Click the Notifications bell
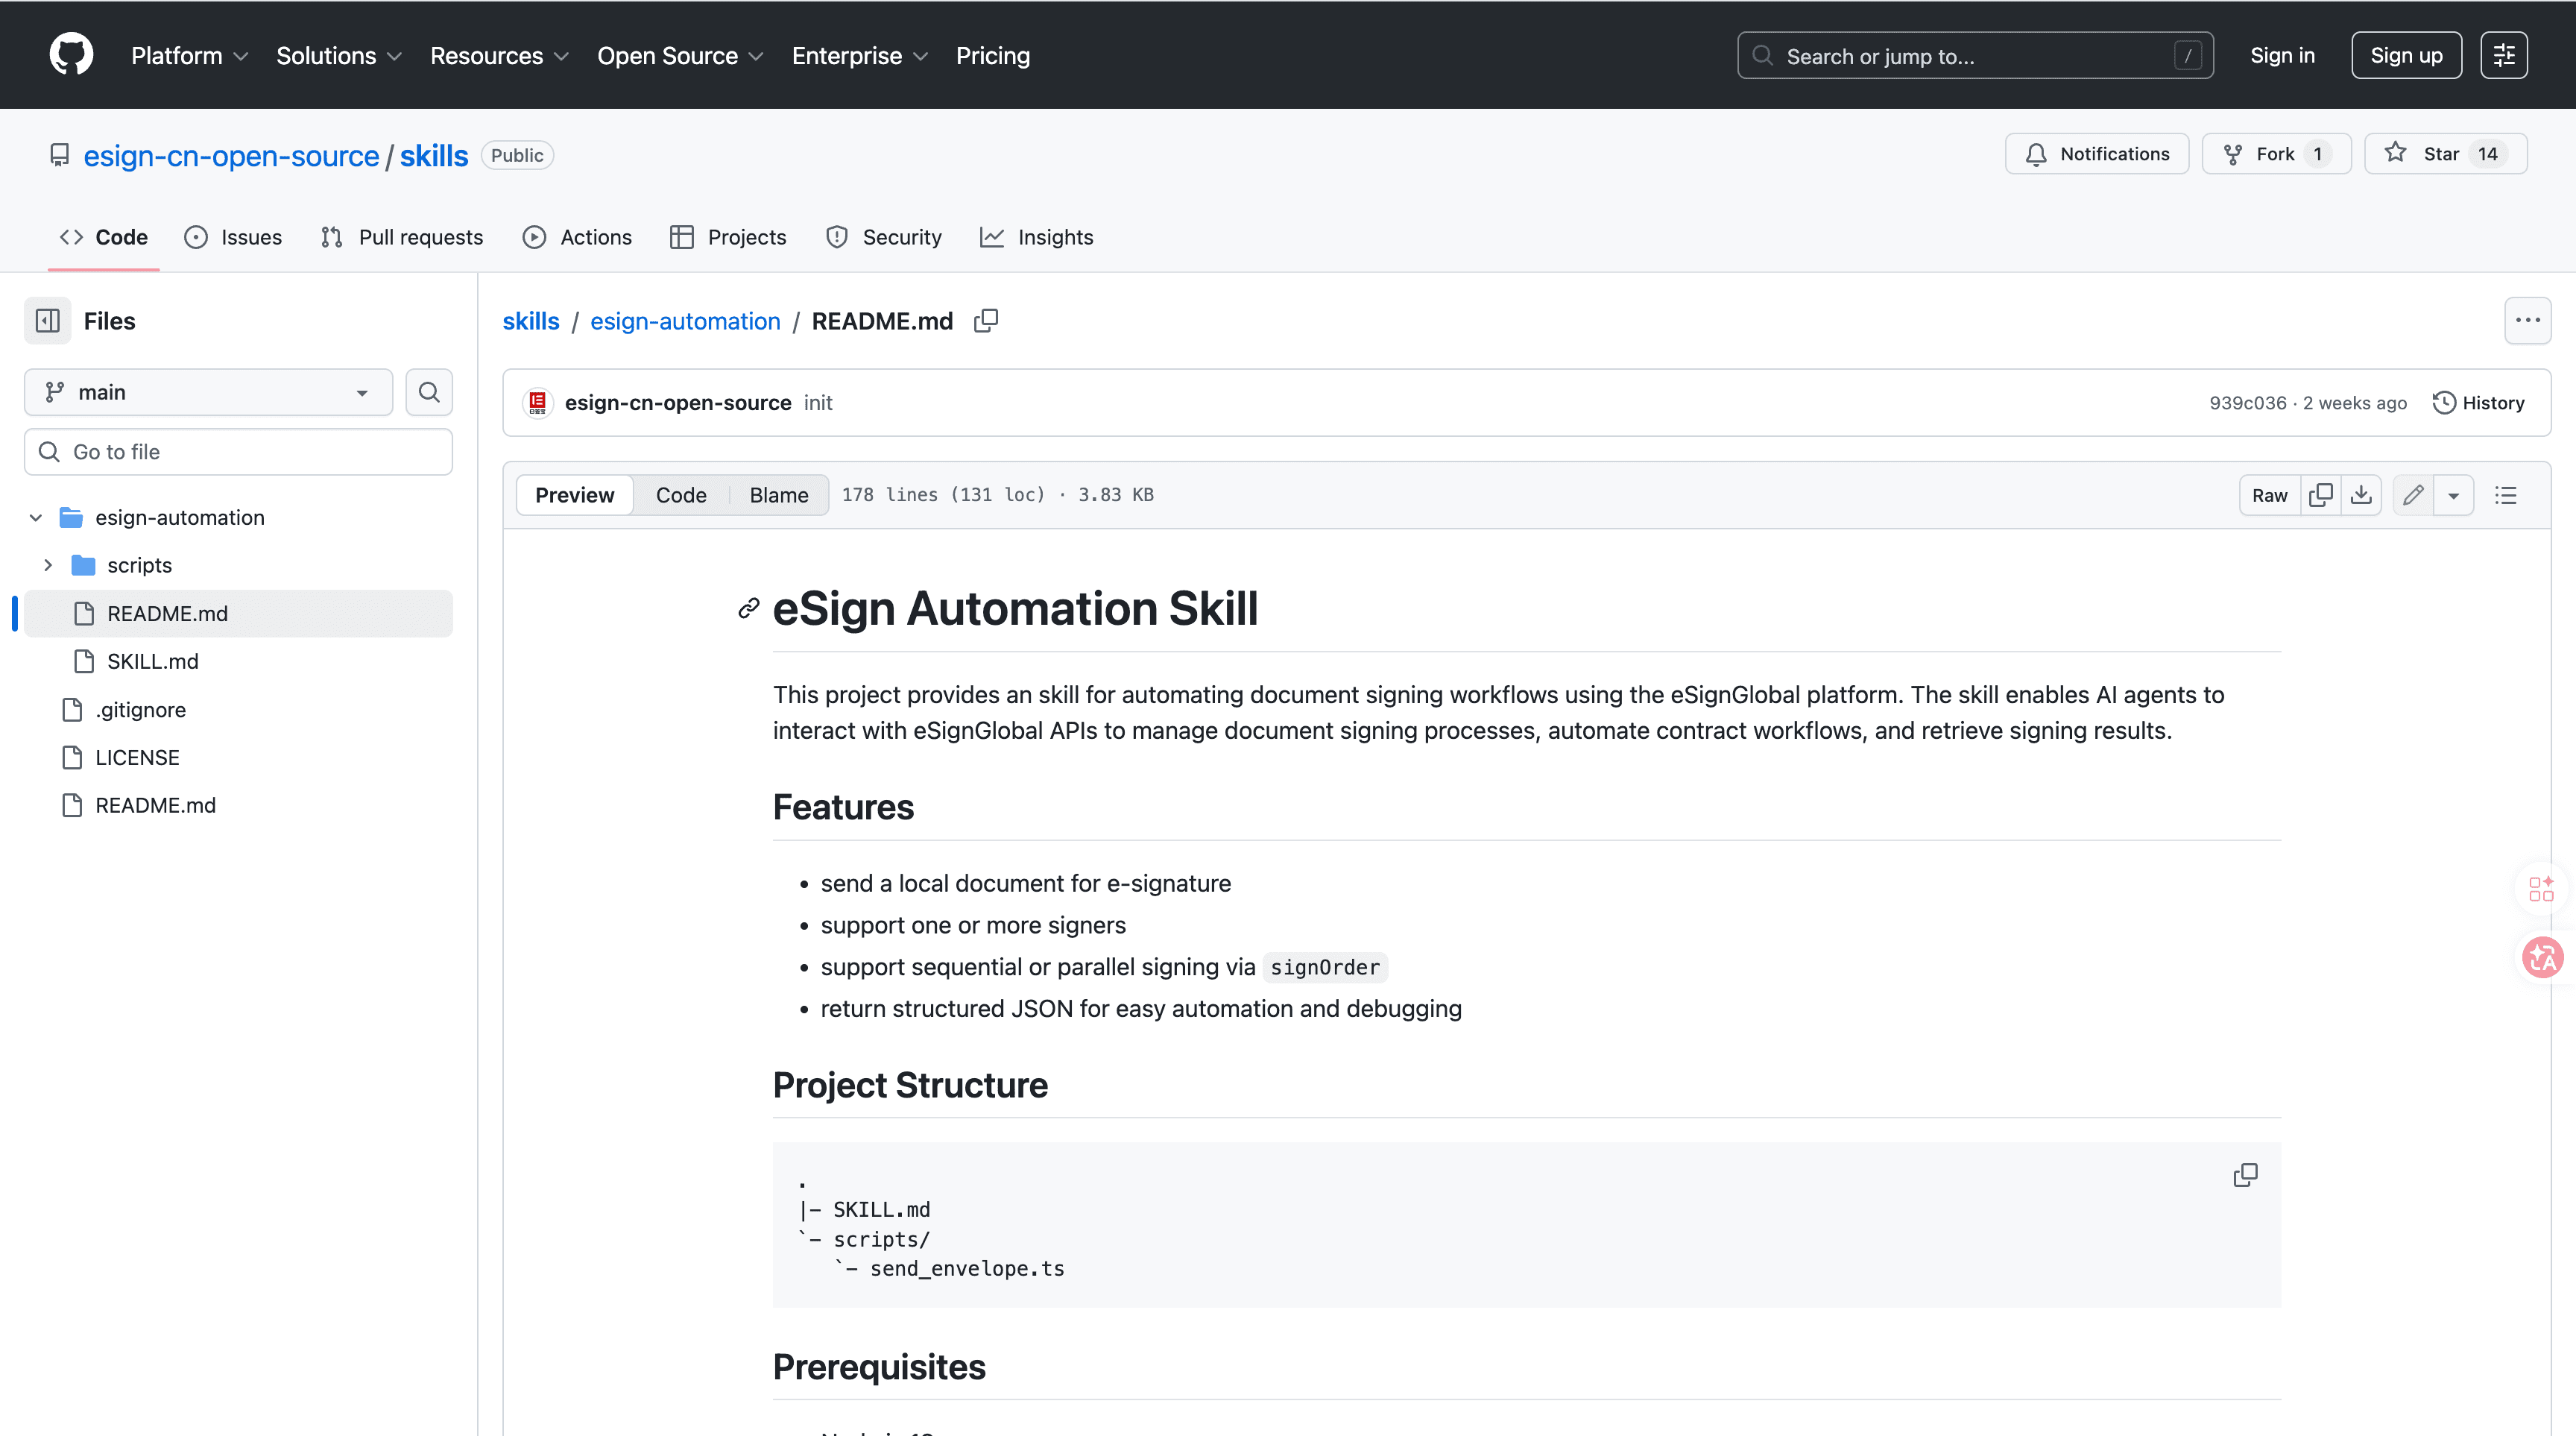 pos(2097,153)
